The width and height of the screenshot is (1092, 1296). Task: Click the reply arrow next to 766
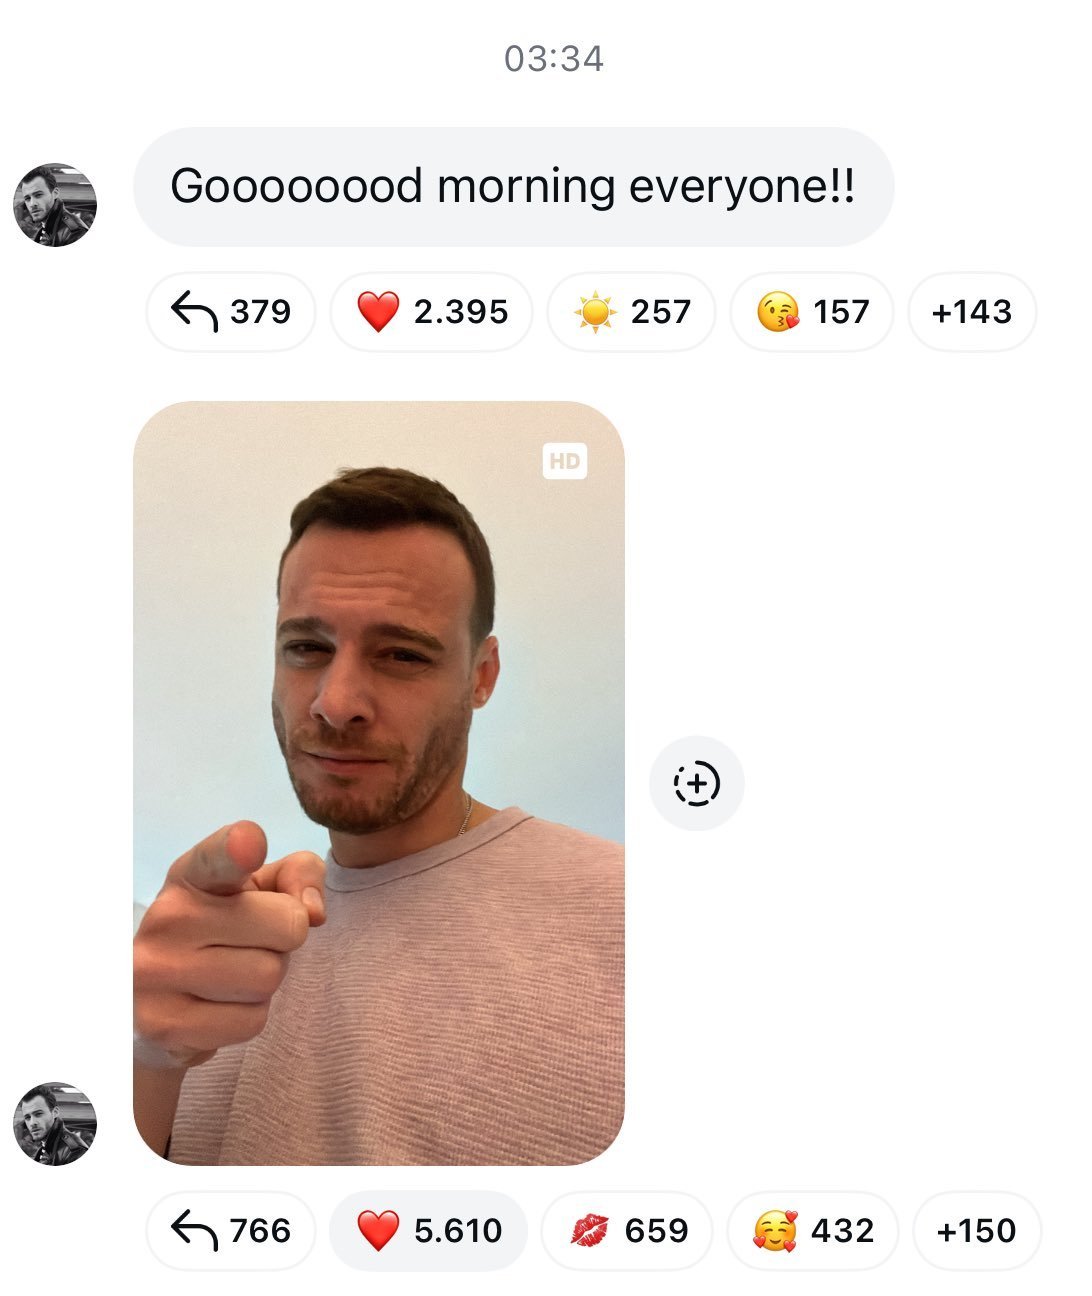(194, 1230)
